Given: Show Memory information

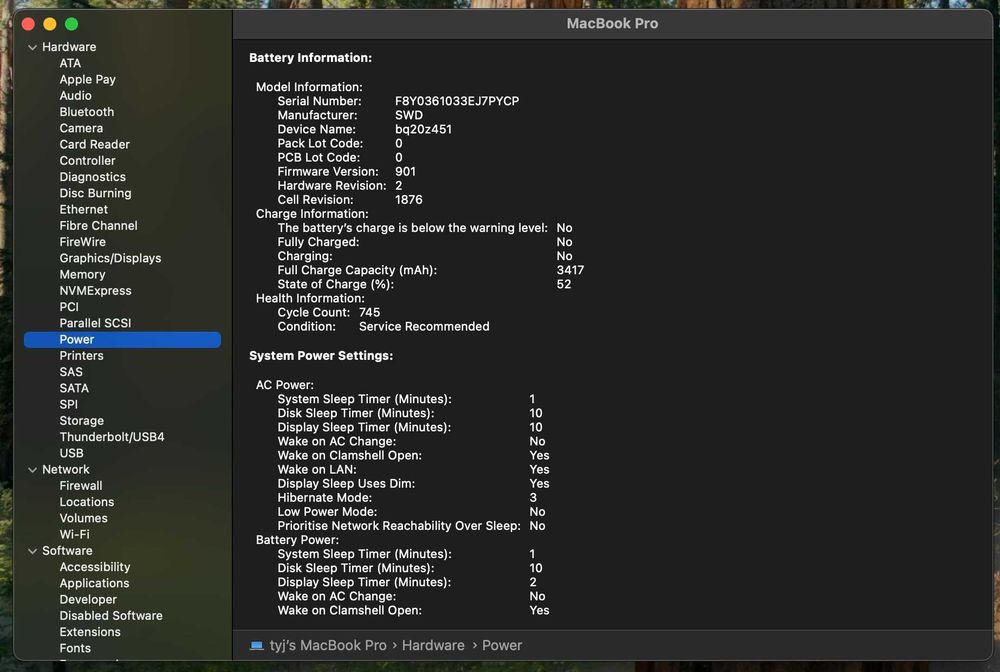Looking at the screenshot, I should coord(82,274).
